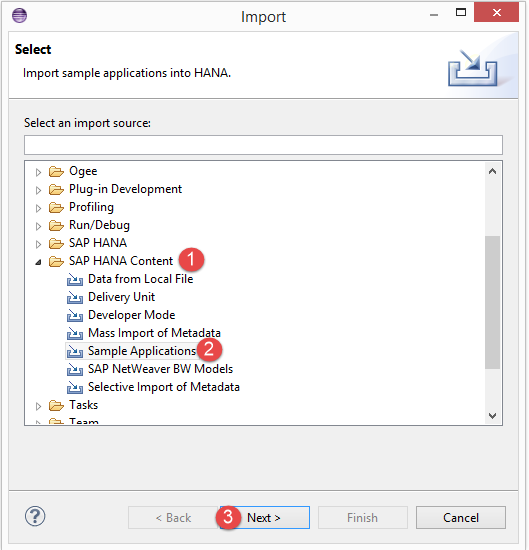Click the Mass Import of Metadata icon
The width and height of the screenshot is (529, 550).
click(75, 333)
